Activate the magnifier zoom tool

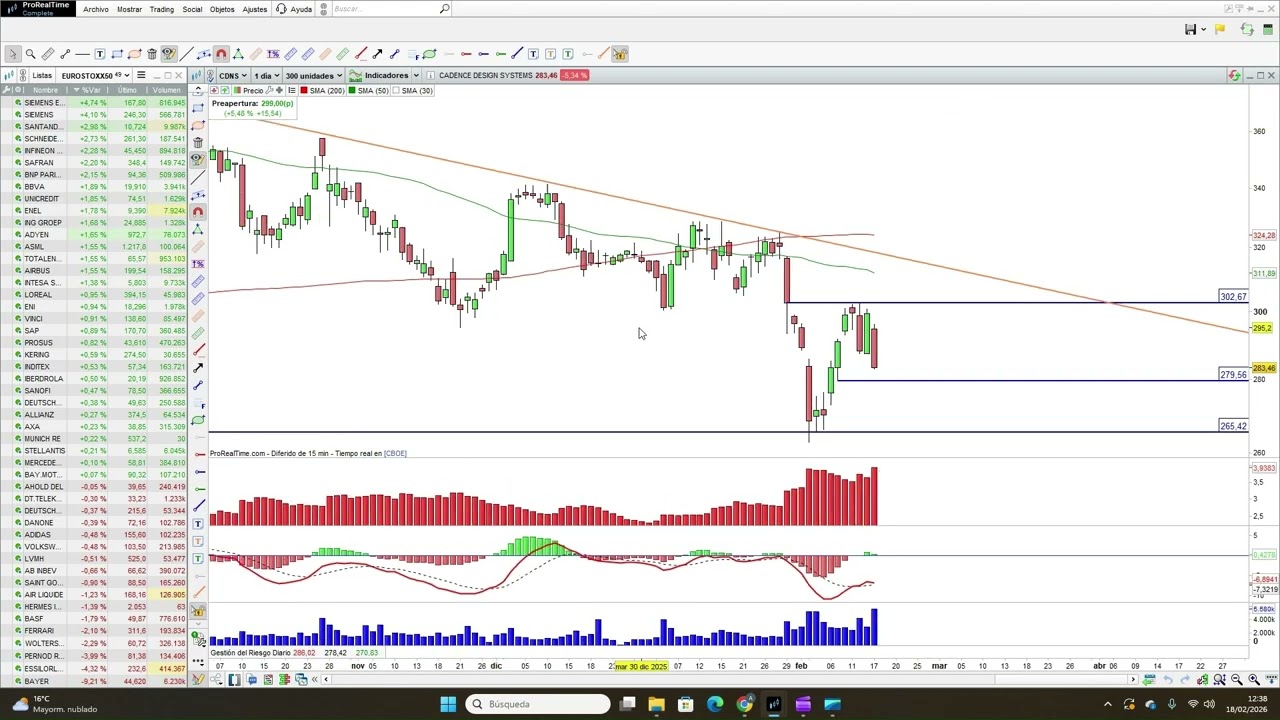(x=30, y=54)
